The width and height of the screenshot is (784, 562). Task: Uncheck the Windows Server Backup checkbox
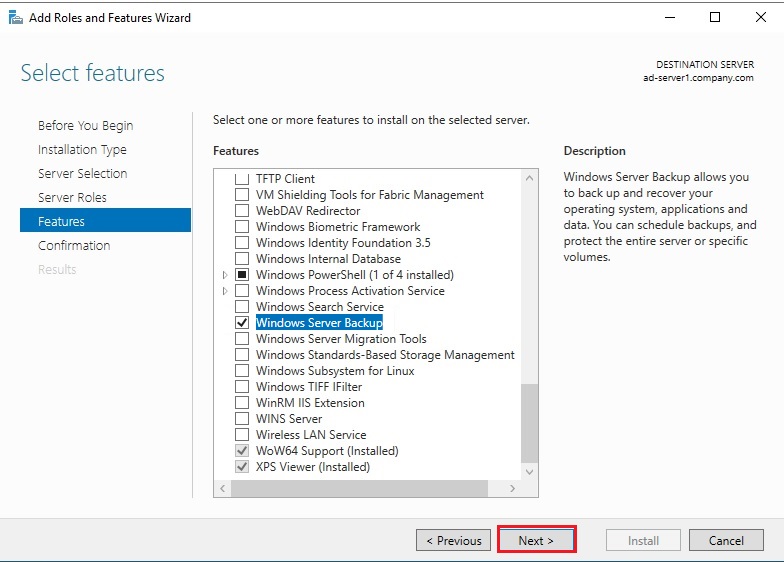point(241,323)
